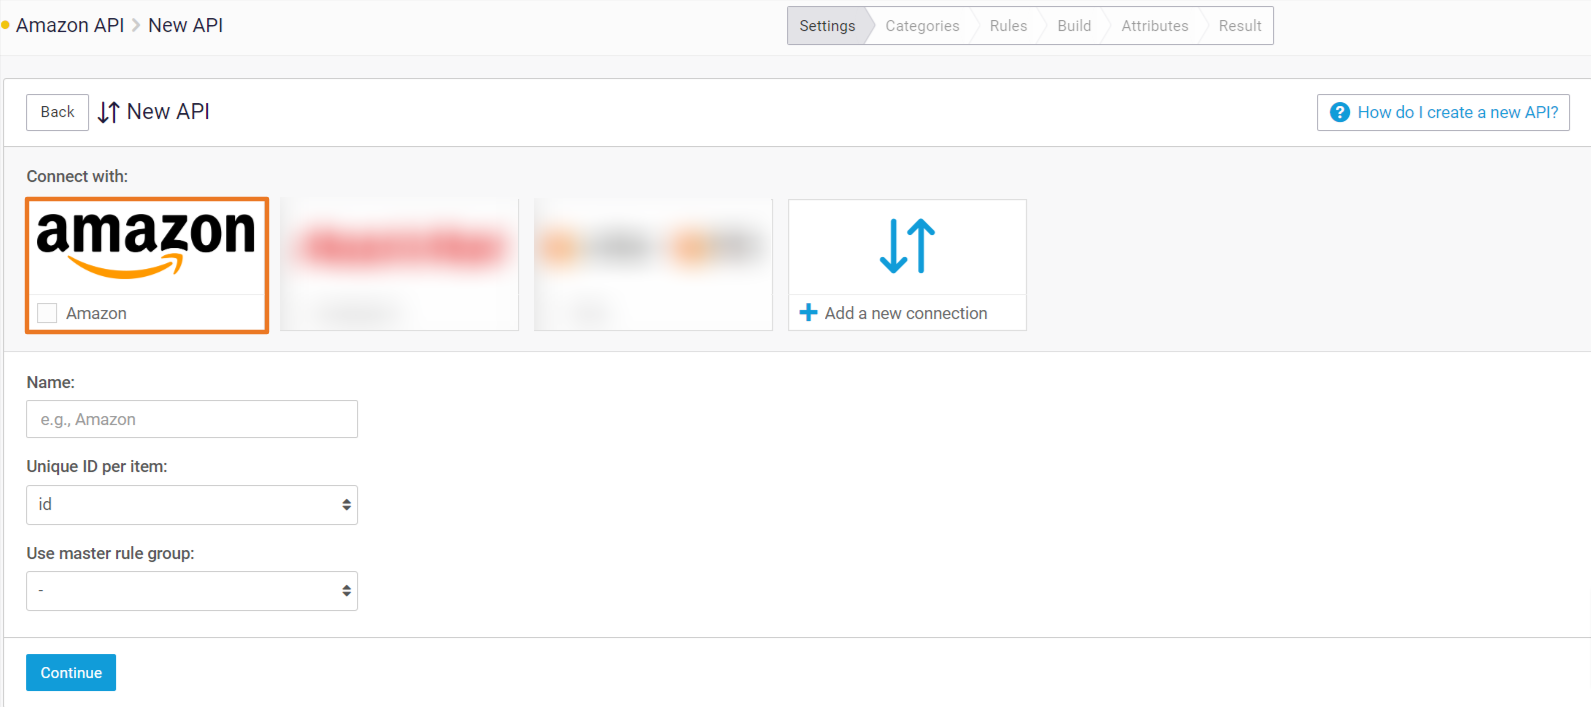Switch to the Attributes step tab
This screenshot has width=1591, height=707.
(1155, 26)
